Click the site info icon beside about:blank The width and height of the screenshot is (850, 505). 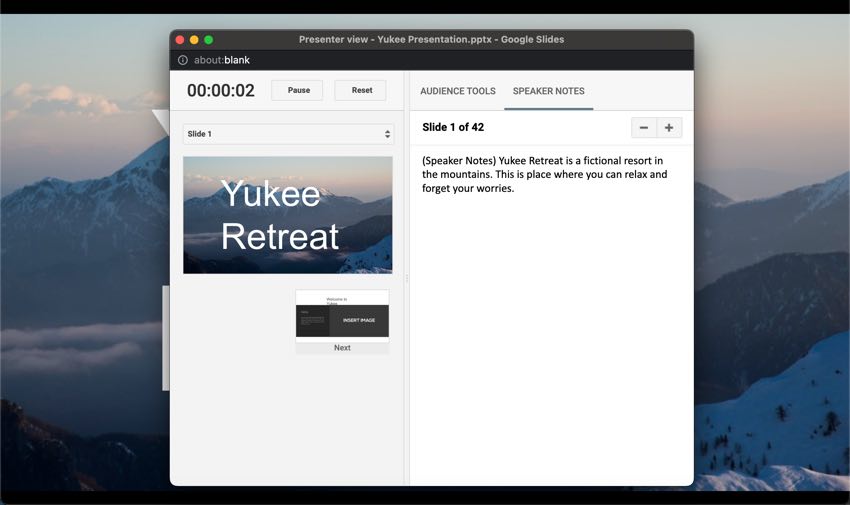[x=183, y=60]
